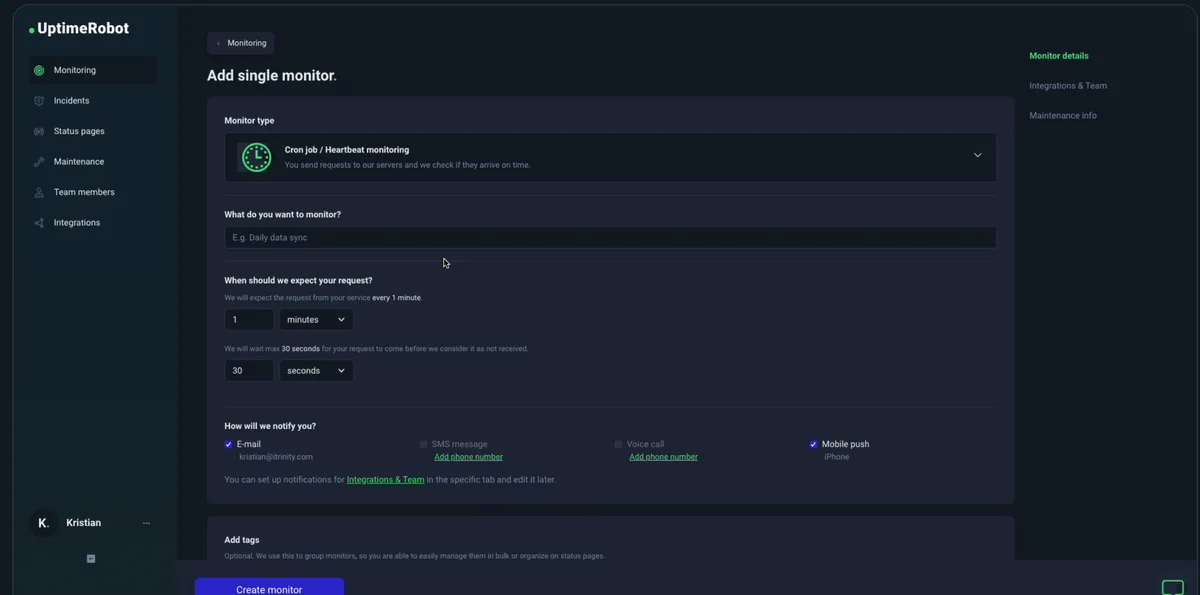Viewport: 1200px width, 595px height.
Task: Follow the Integrations & Team link
Action: pos(385,480)
